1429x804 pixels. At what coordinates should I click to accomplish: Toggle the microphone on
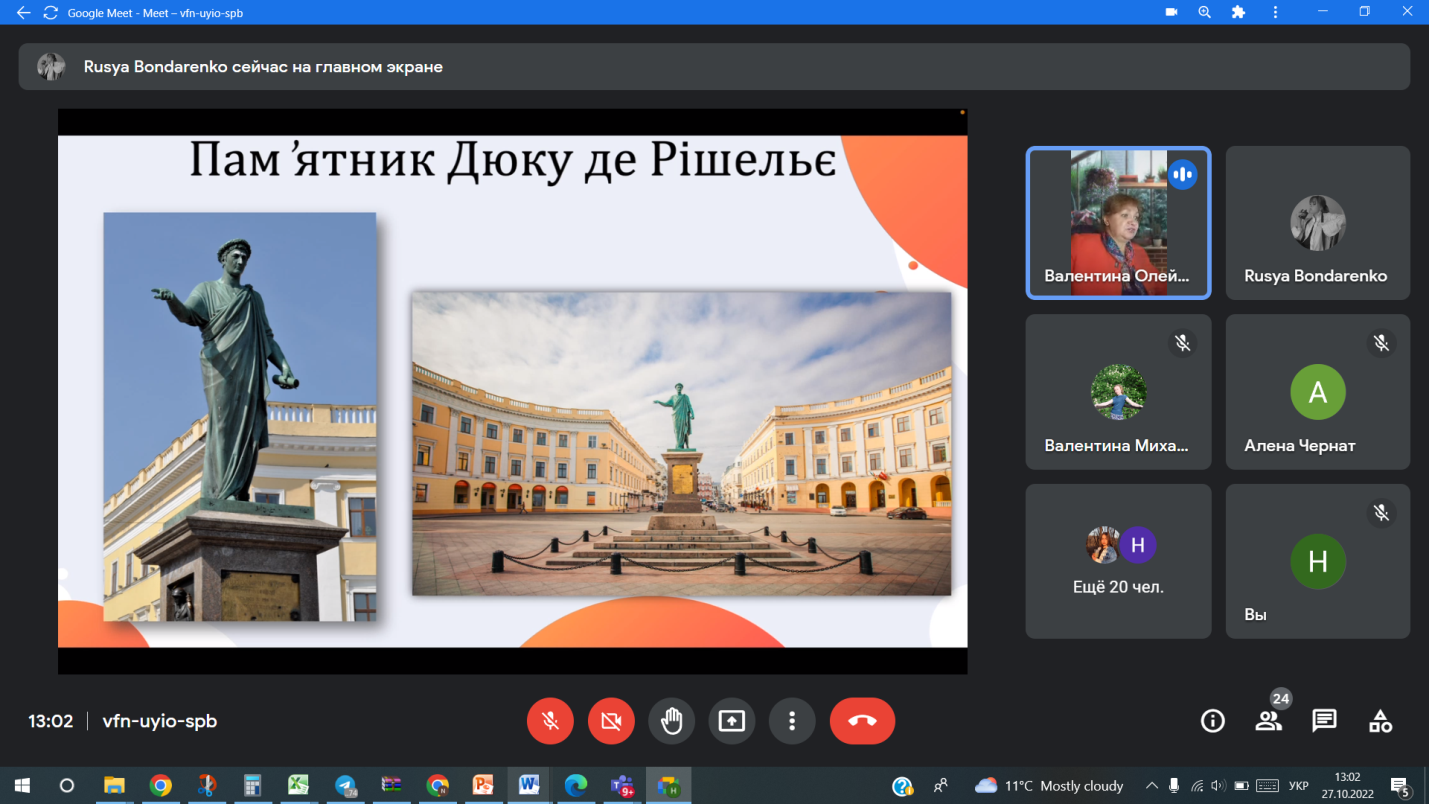[x=550, y=721]
